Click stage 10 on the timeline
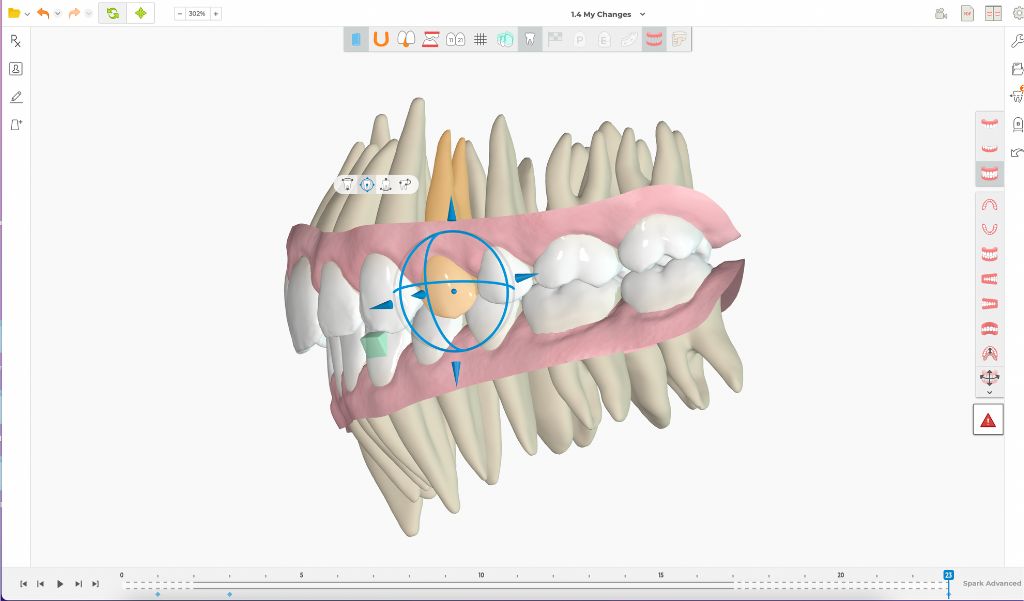This screenshot has height=601, width=1024. coord(481,583)
